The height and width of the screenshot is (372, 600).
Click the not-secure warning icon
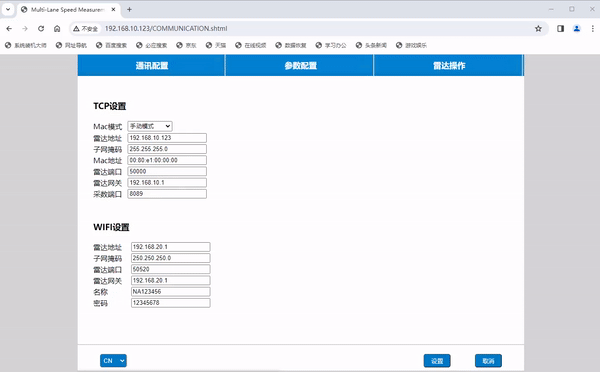coord(76,29)
